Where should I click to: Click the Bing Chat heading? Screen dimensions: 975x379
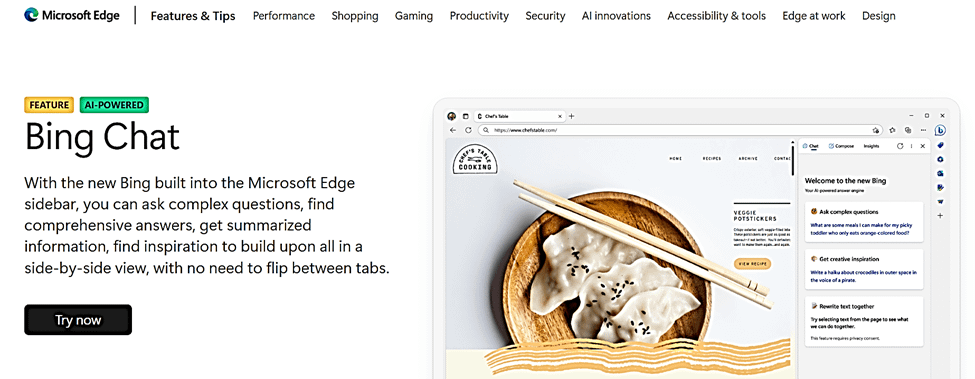pyautogui.click(x=102, y=136)
